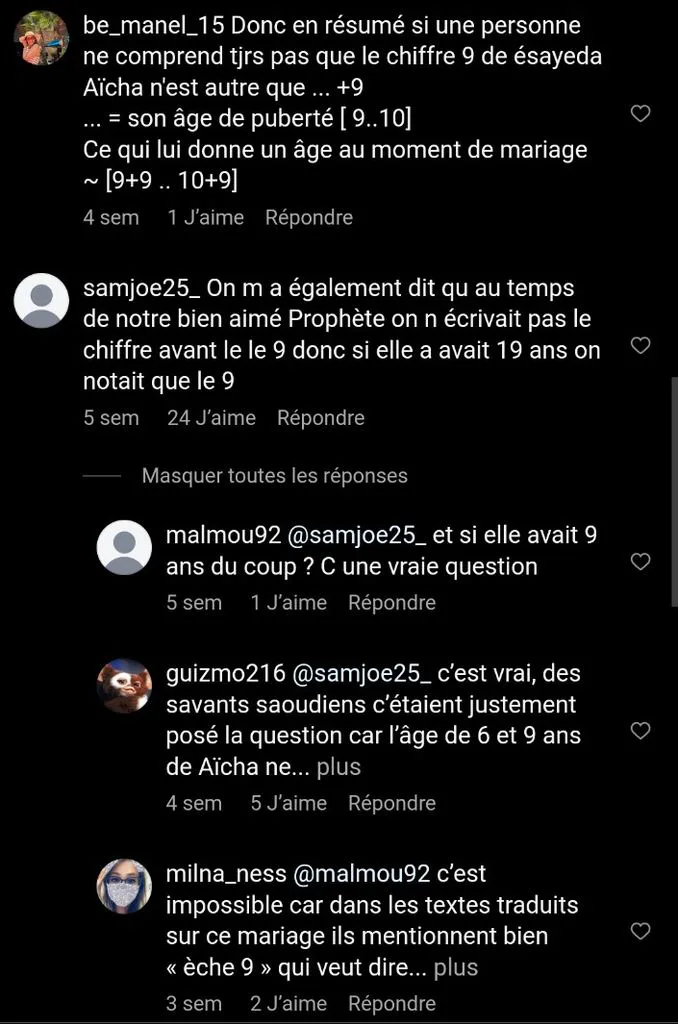The image size is (678, 1024).
Task: Expand guizmo216's comment with plus
Action: [338, 767]
